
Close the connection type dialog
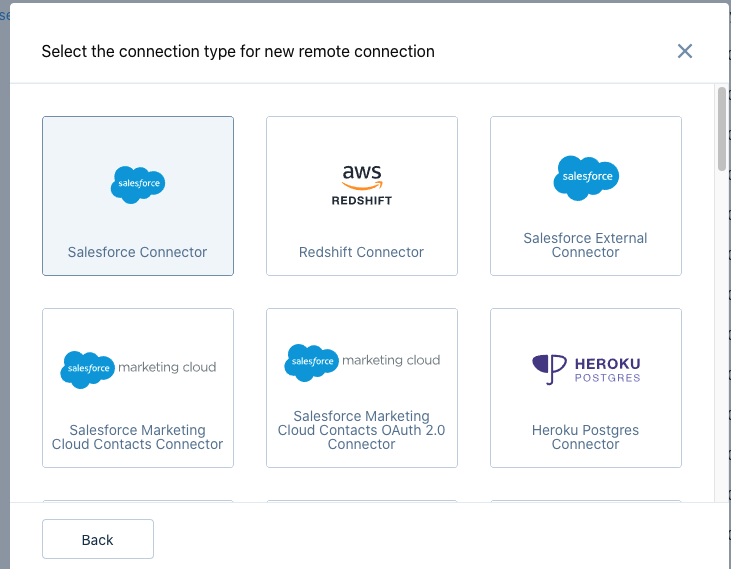685,51
